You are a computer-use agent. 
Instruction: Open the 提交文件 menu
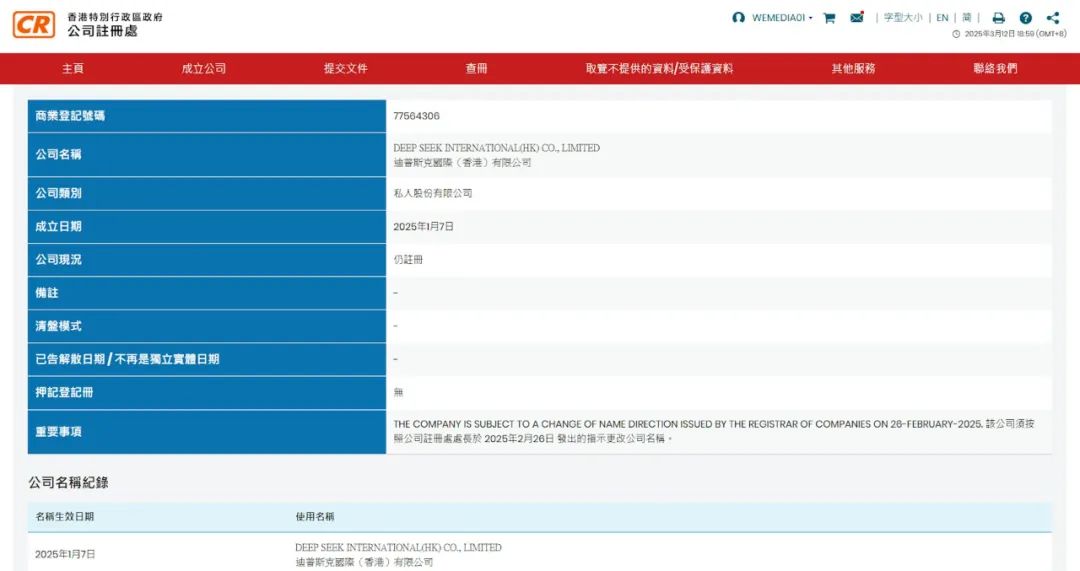pyautogui.click(x=346, y=68)
